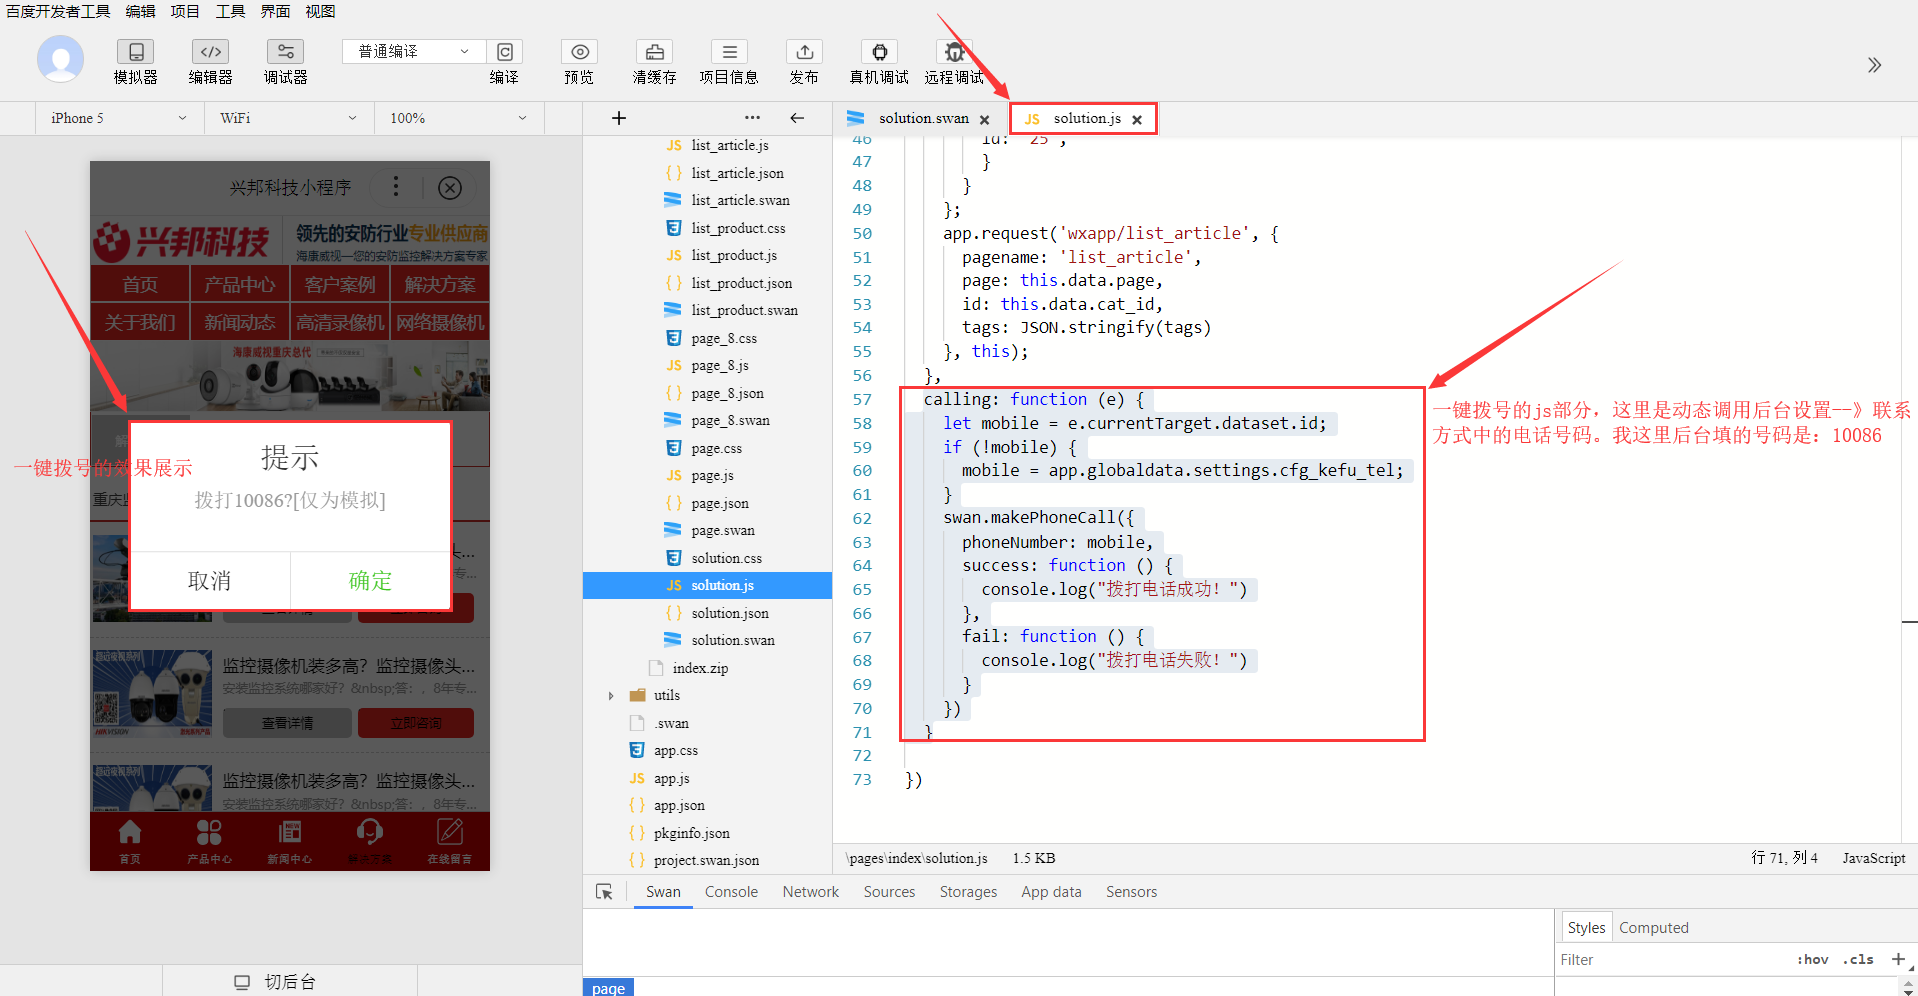Click the 发布 publish icon

(804, 52)
